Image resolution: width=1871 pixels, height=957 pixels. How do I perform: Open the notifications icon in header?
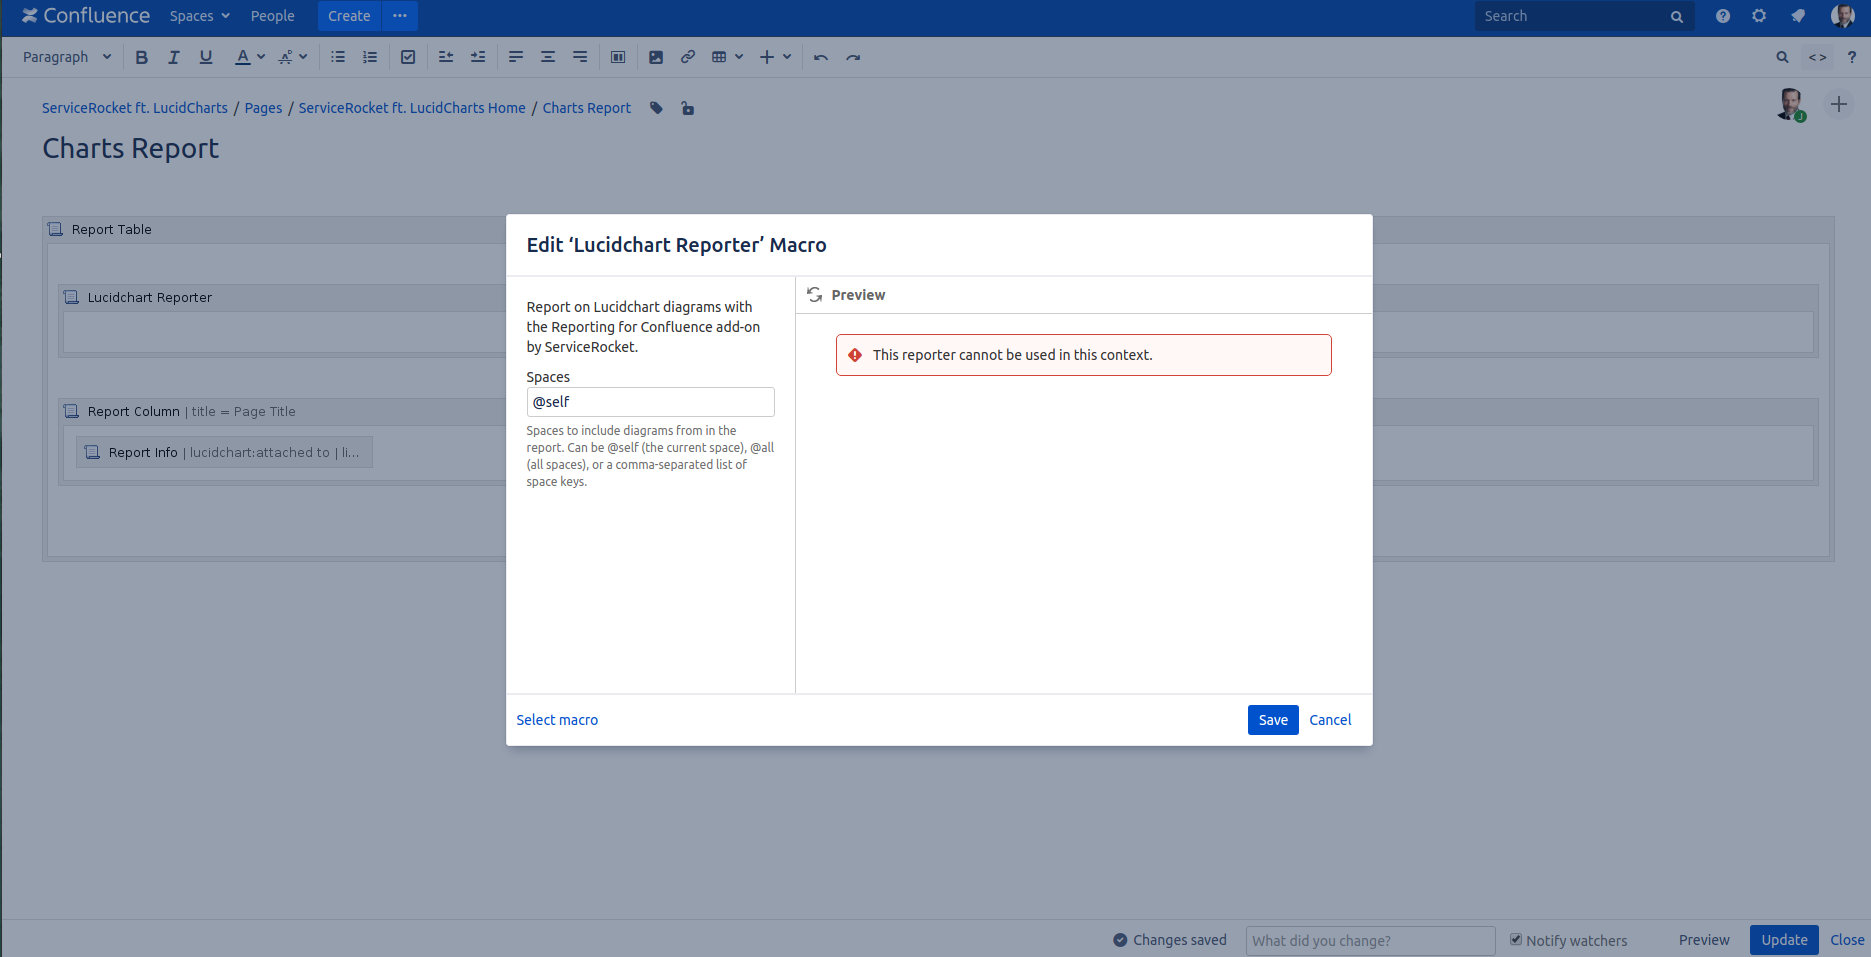[x=1798, y=16]
